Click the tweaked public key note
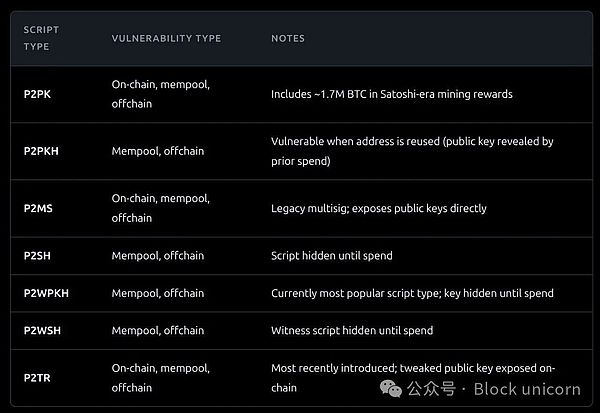 point(412,368)
